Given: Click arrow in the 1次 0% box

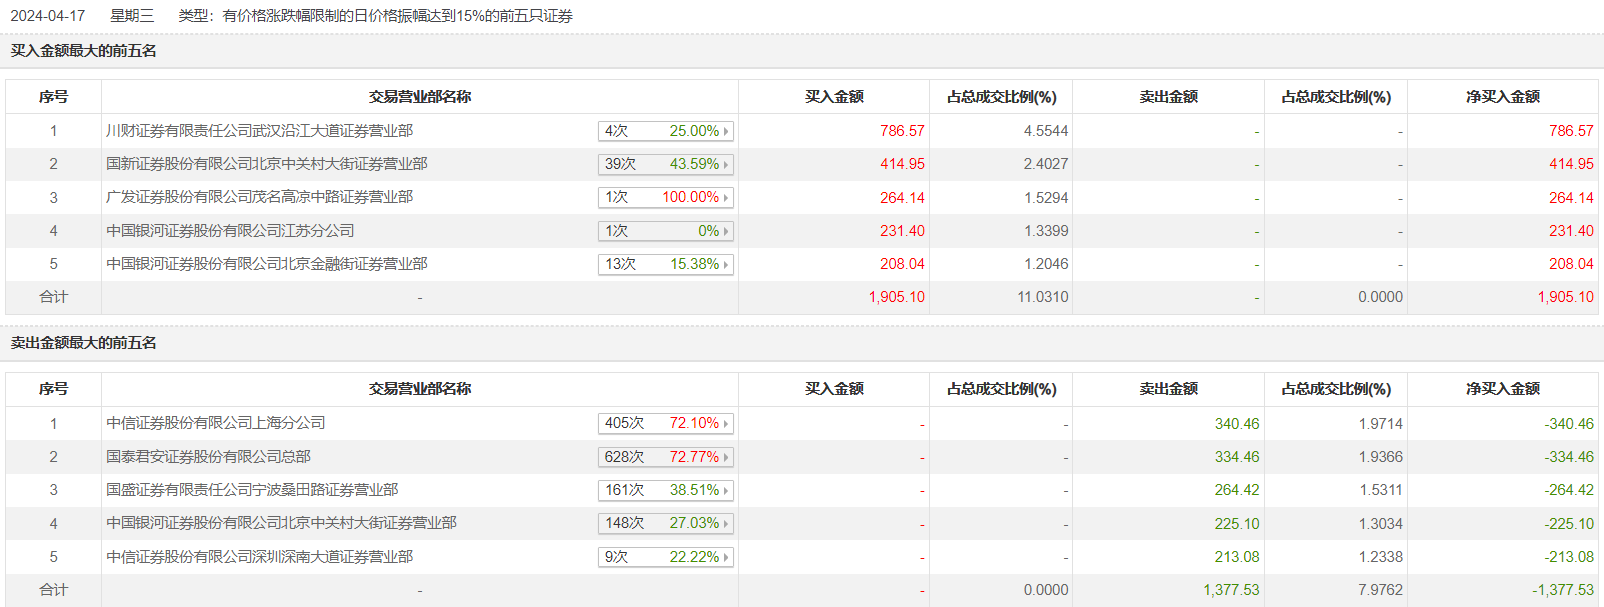Looking at the screenshot, I should coord(726,231).
